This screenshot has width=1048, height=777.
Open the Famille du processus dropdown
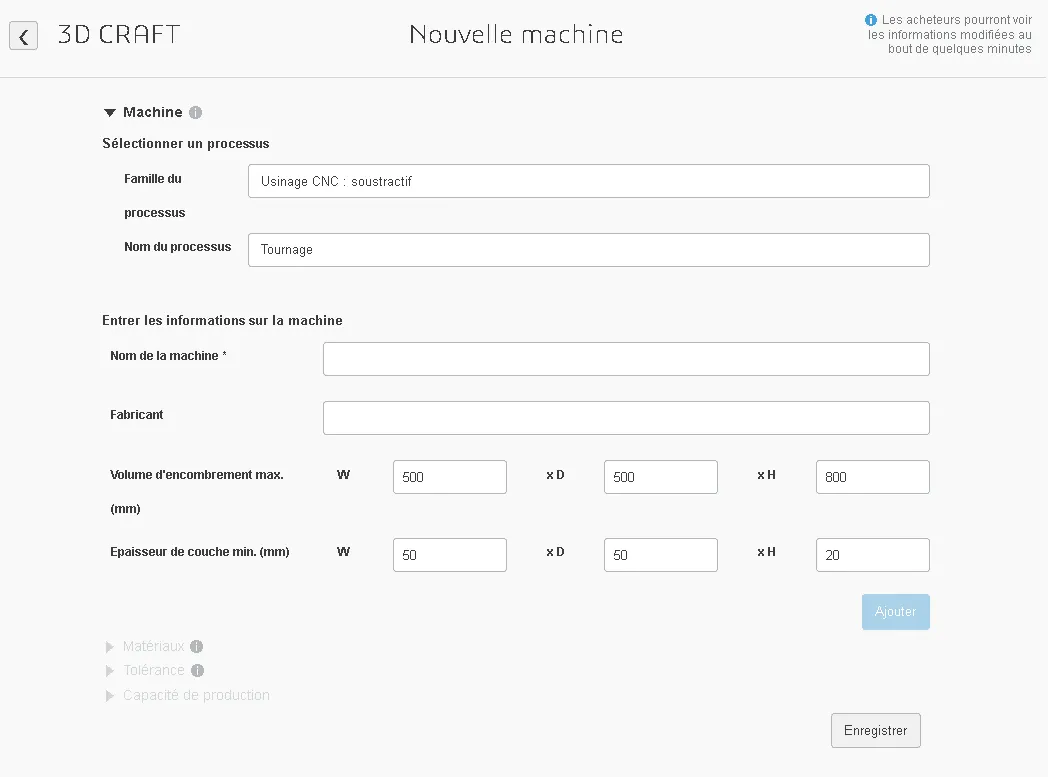(588, 181)
